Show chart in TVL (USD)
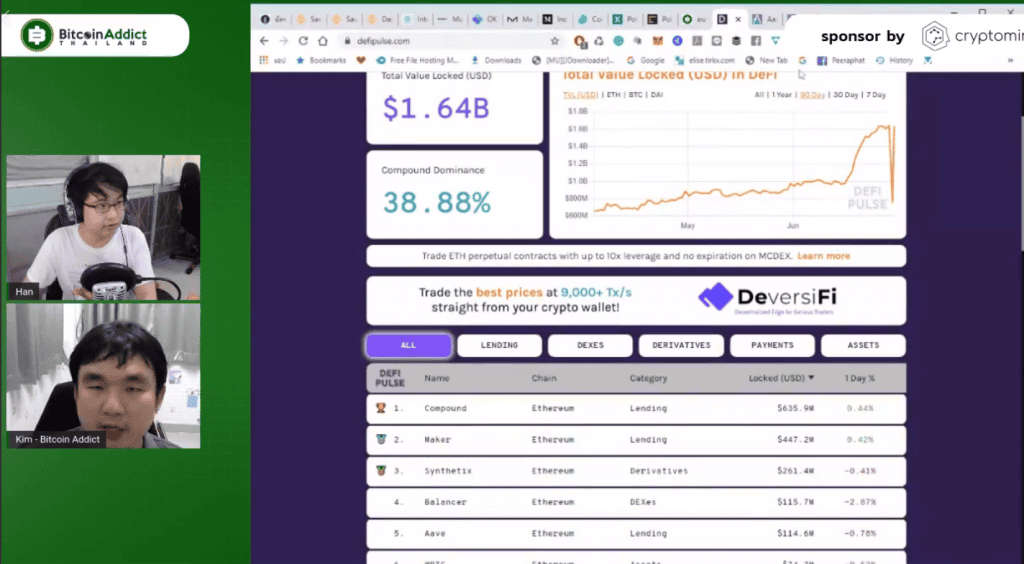Viewport: 1024px width, 564px height. (580, 95)
